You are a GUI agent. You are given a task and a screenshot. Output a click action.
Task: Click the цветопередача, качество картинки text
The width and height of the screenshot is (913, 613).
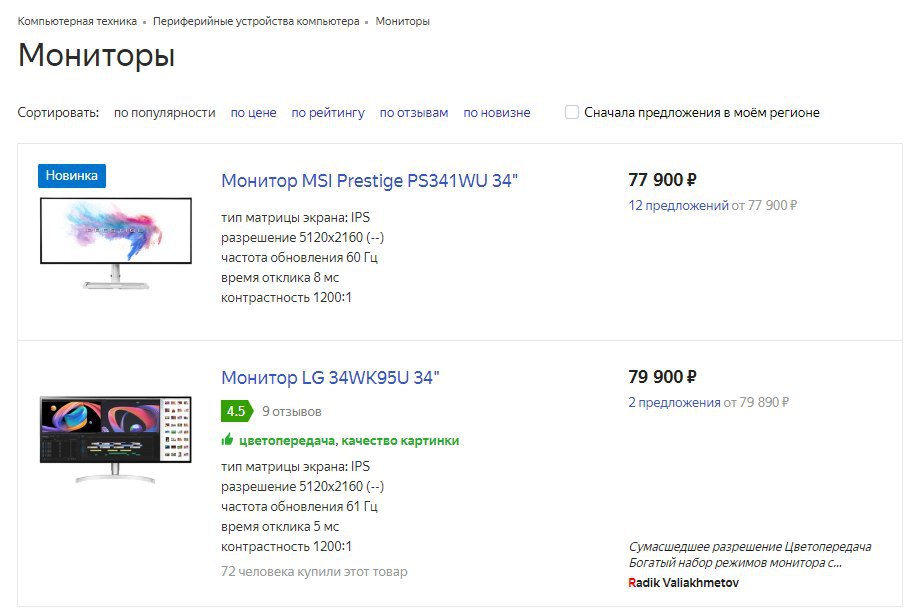click(x=349, y=441)
